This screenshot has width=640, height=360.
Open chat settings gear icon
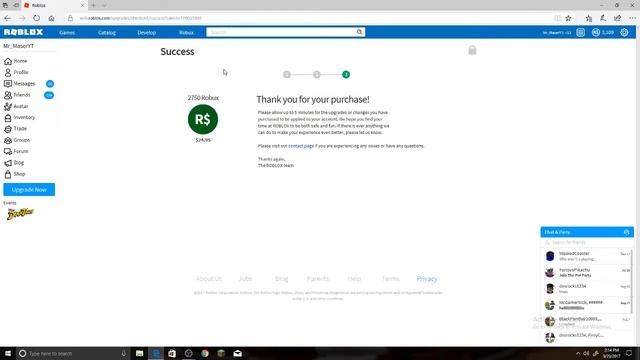(x=627, y=232)
